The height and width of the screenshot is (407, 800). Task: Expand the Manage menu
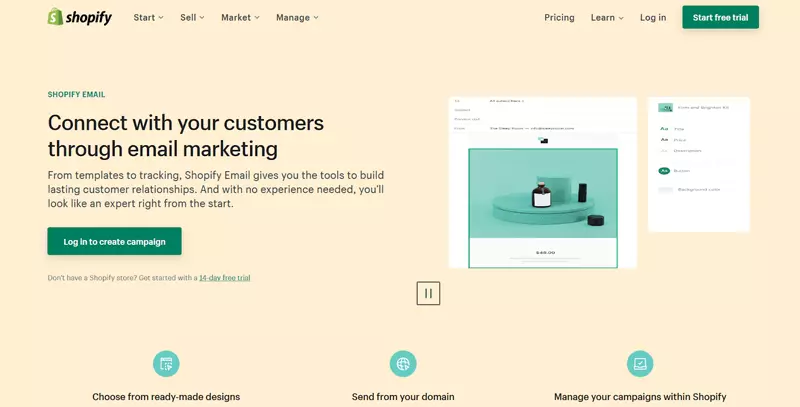point(297,17)
